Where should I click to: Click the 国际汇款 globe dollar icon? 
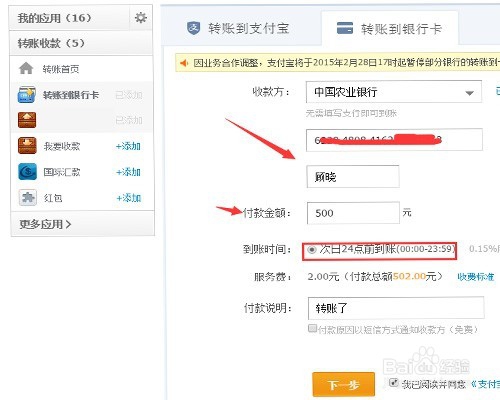[x=27, y=172]
